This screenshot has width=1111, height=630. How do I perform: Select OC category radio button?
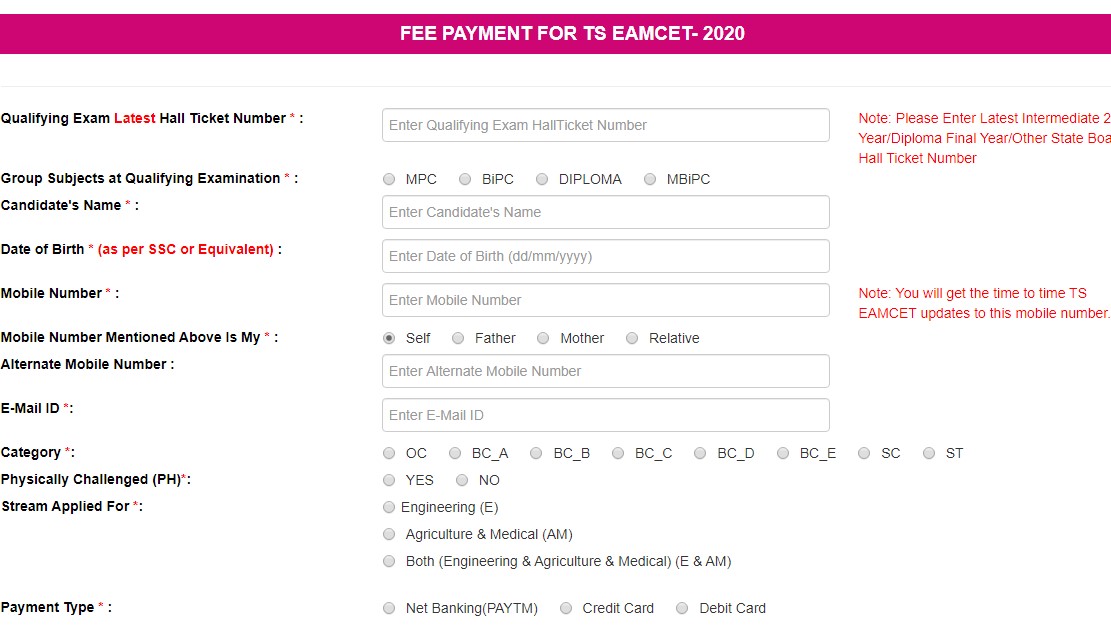click(389, 454)
